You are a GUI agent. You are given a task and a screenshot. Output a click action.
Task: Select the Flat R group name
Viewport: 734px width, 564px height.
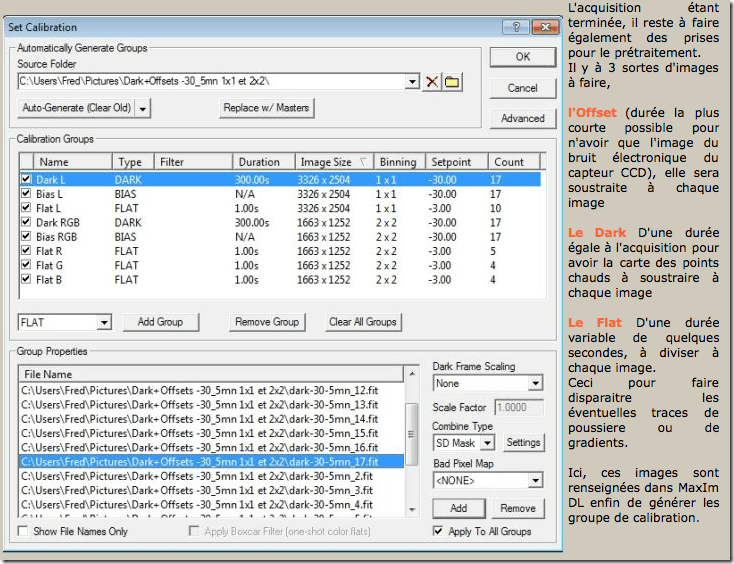pos(49,251)
